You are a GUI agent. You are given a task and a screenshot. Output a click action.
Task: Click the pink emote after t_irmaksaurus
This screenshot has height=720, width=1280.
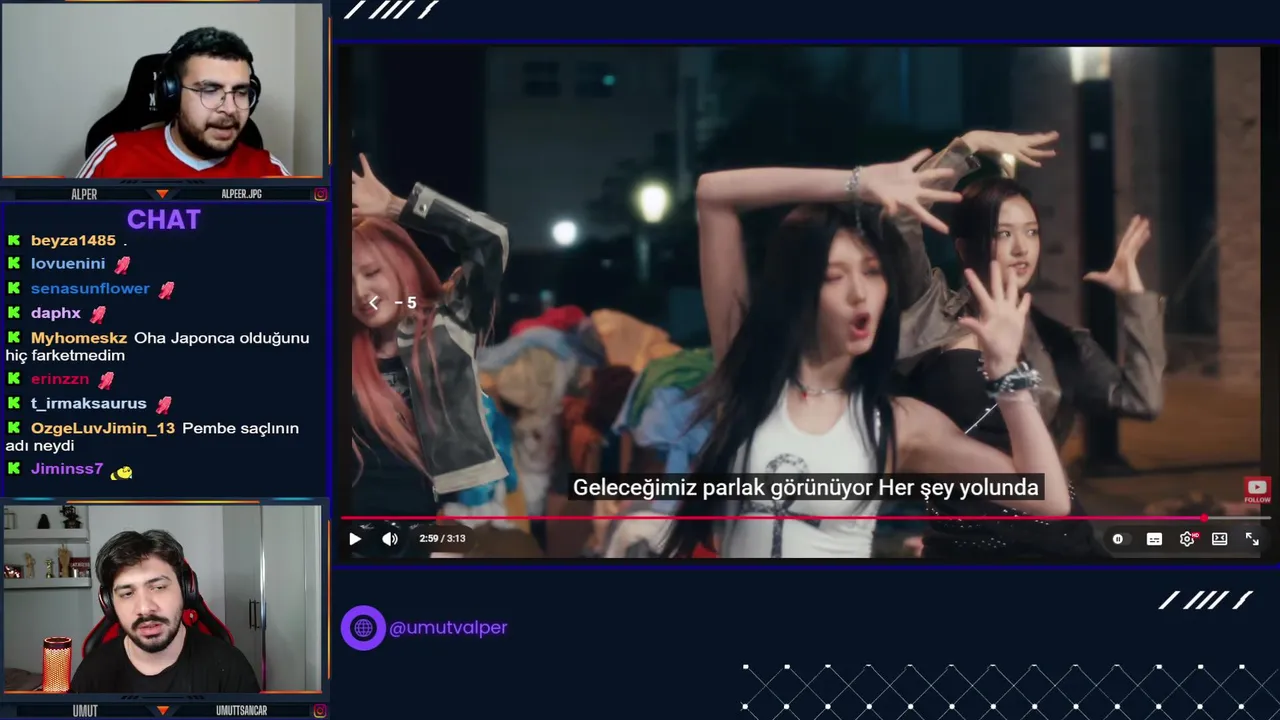click(x=163, y=405)
